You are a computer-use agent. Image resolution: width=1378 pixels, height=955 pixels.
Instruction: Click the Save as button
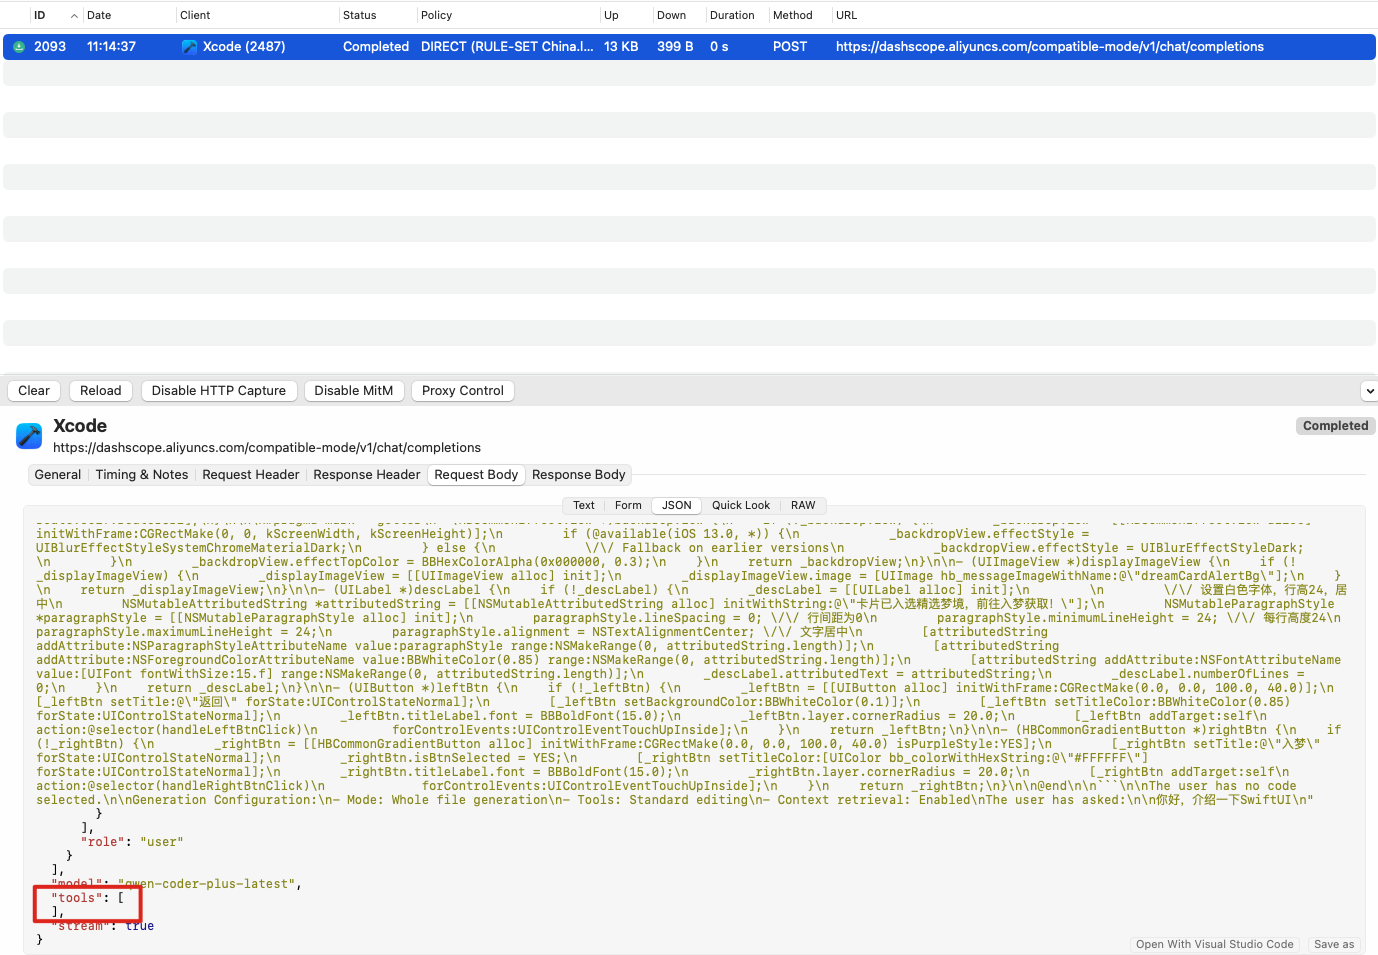tap(1334, 944)
